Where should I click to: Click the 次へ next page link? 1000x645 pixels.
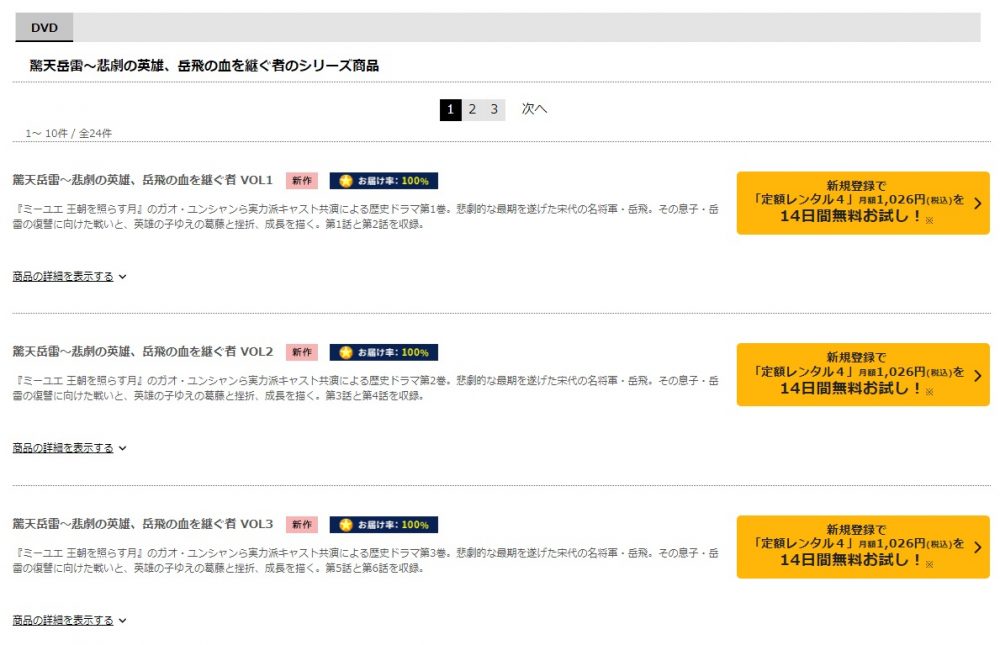pyautogui.click(x=534, y=109)
